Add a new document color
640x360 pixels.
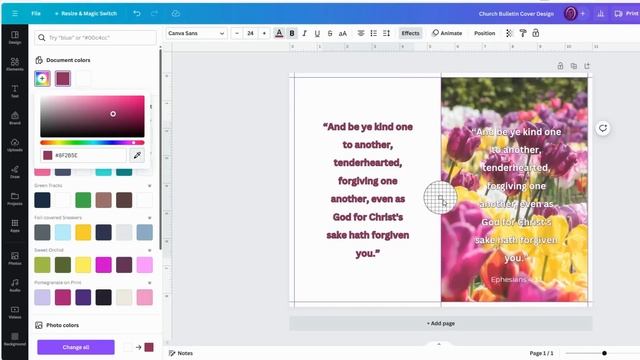coord(42,78)
